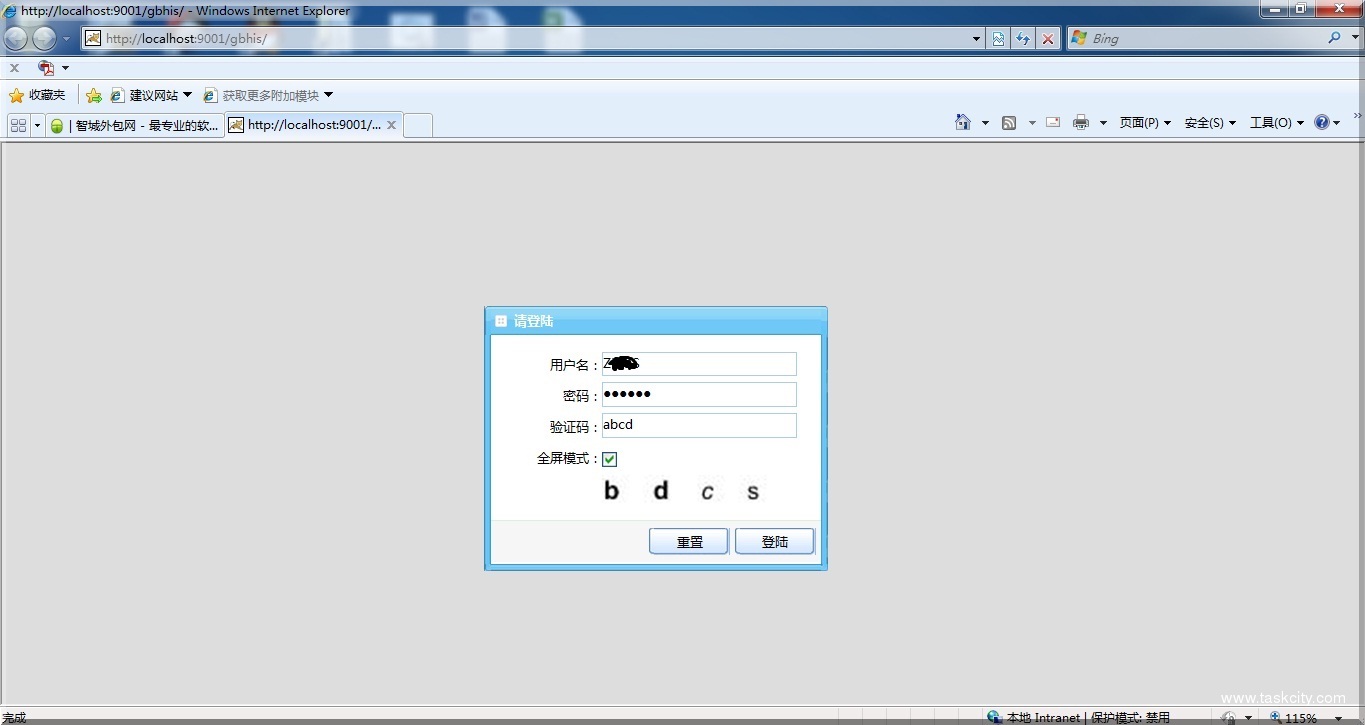Uncheck the 全屏模式 checkbox
The image size is (1365, 725).
(610, 459)
